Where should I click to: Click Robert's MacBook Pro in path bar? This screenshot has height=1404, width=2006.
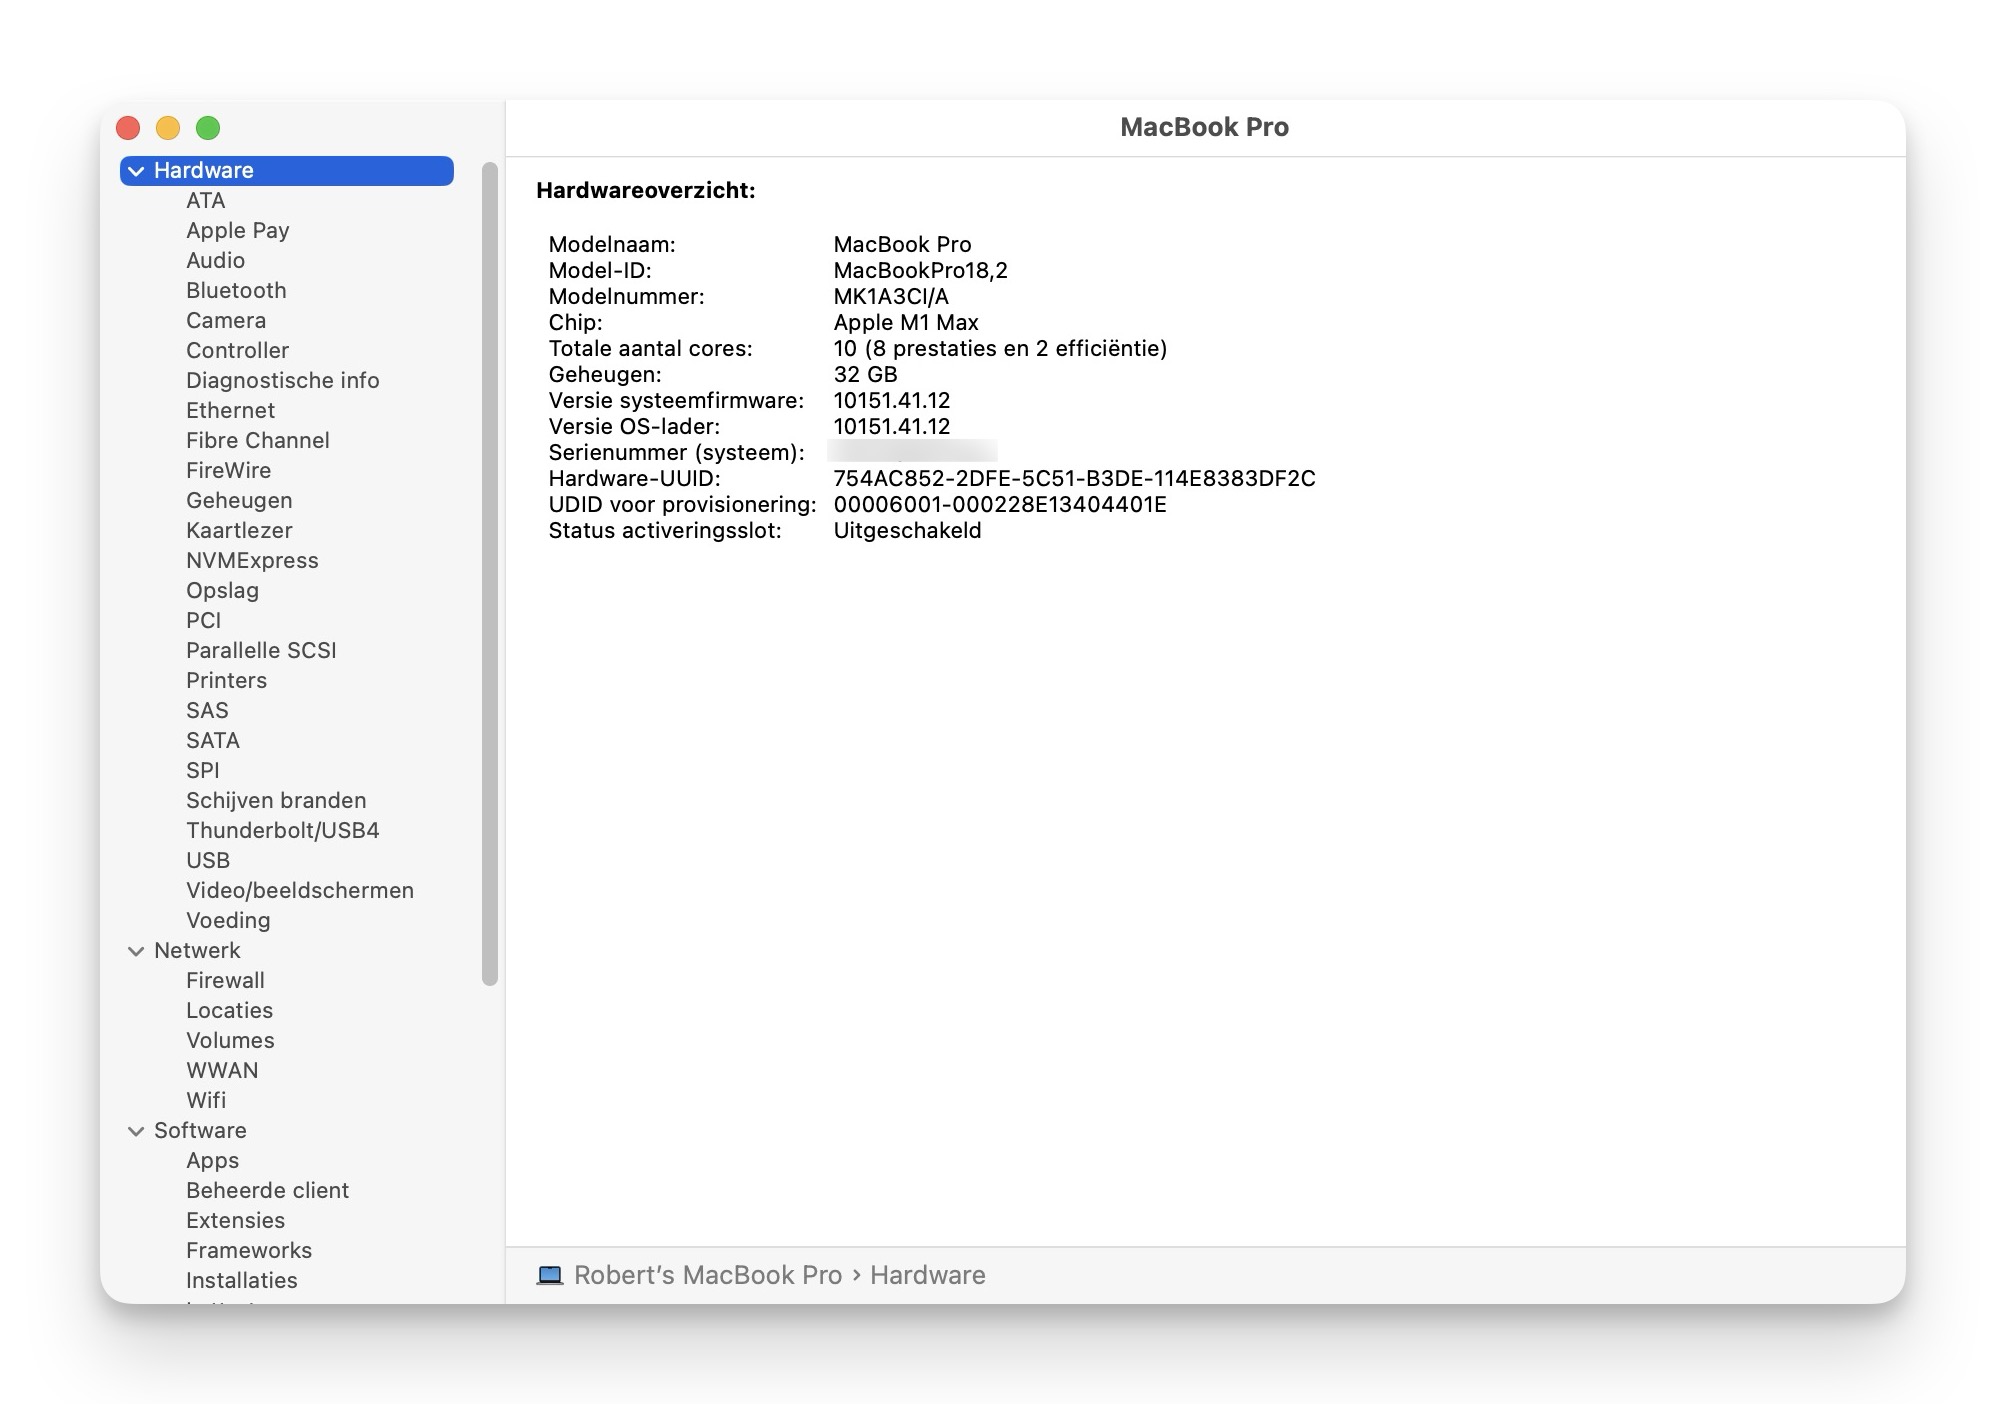point(708,1275)
